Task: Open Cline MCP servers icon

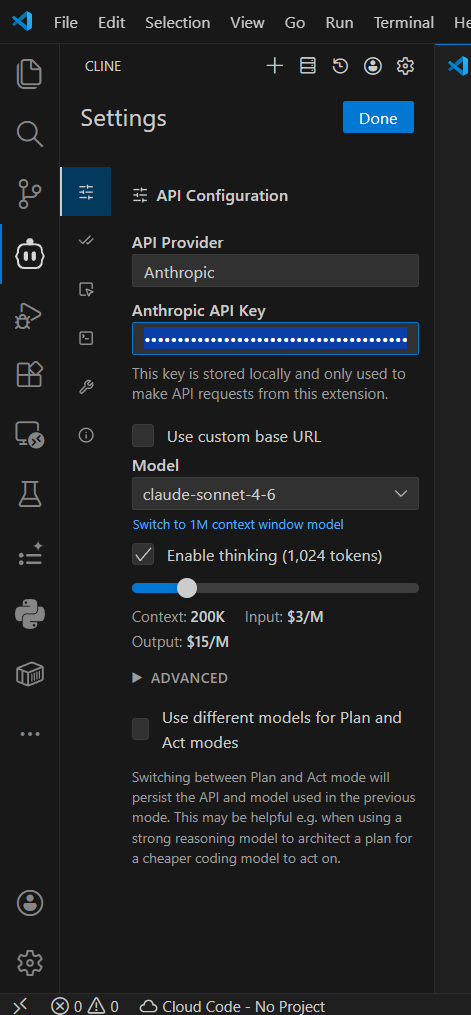Action: click(308, 65)
